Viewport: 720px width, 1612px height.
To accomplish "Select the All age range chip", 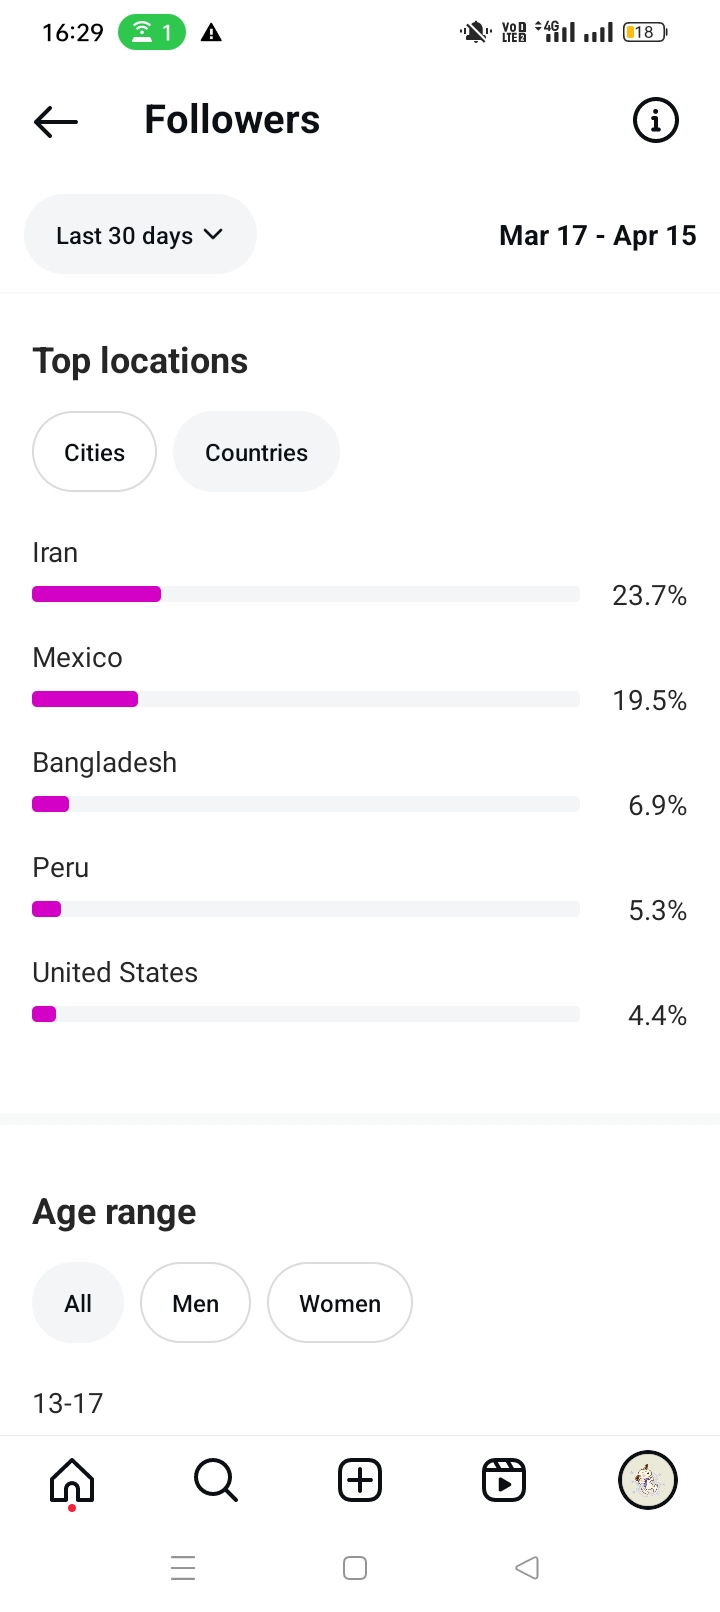I will tap(78, 1303).
